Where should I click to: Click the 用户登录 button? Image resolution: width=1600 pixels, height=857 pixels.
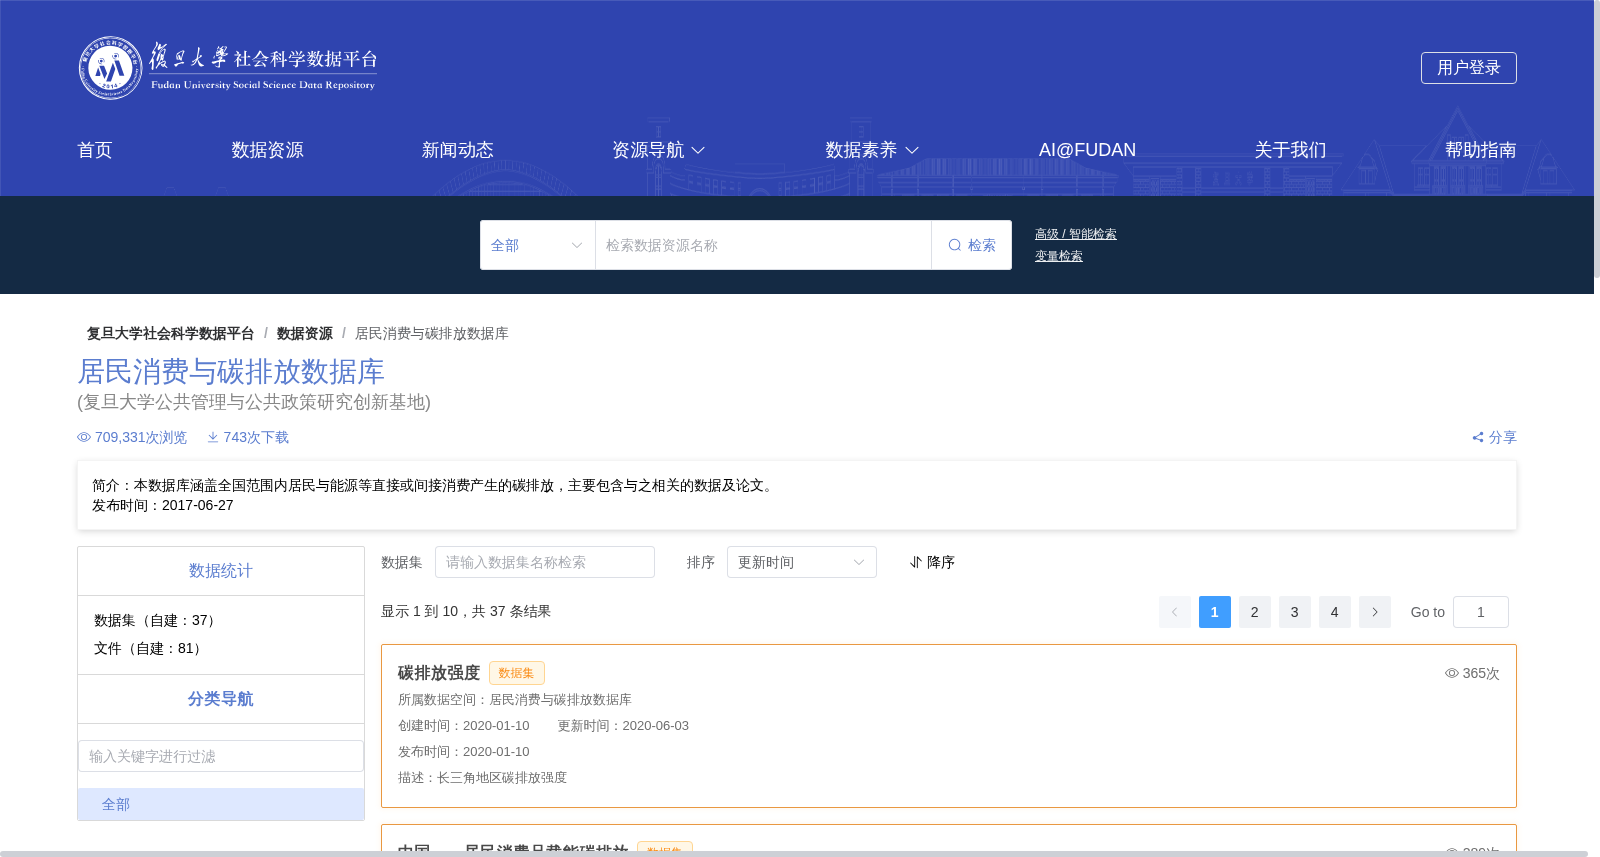pyautogui.click(x=1469, y=68)
